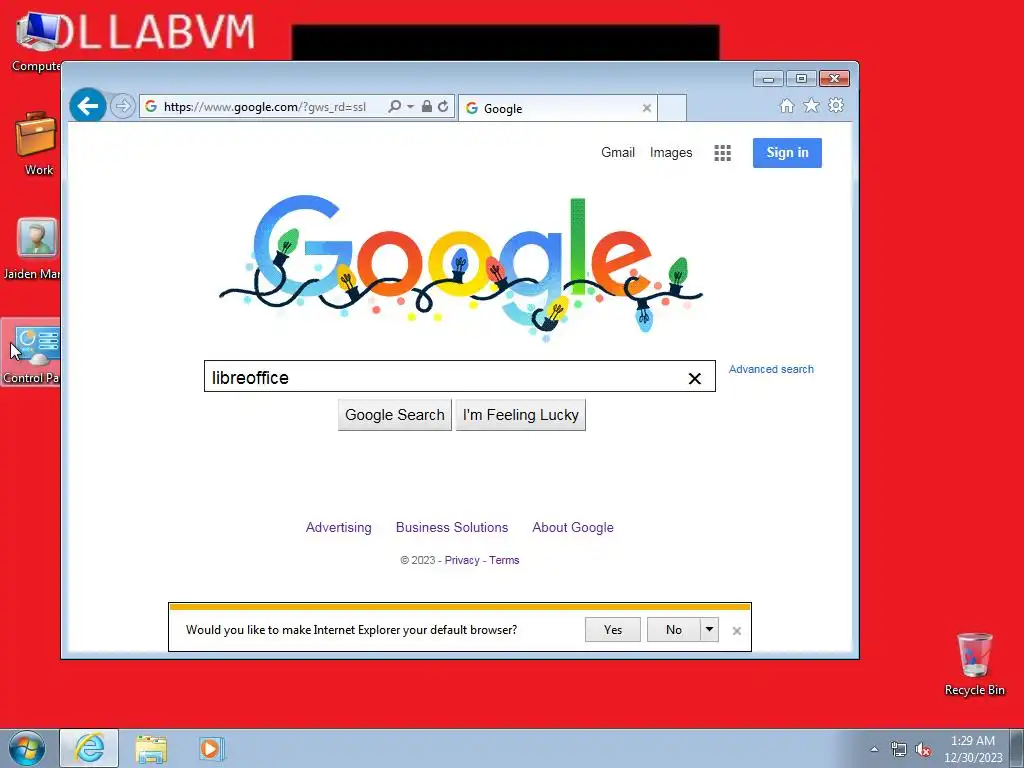Click the muted volume tray icon

[x=923, y=749]
